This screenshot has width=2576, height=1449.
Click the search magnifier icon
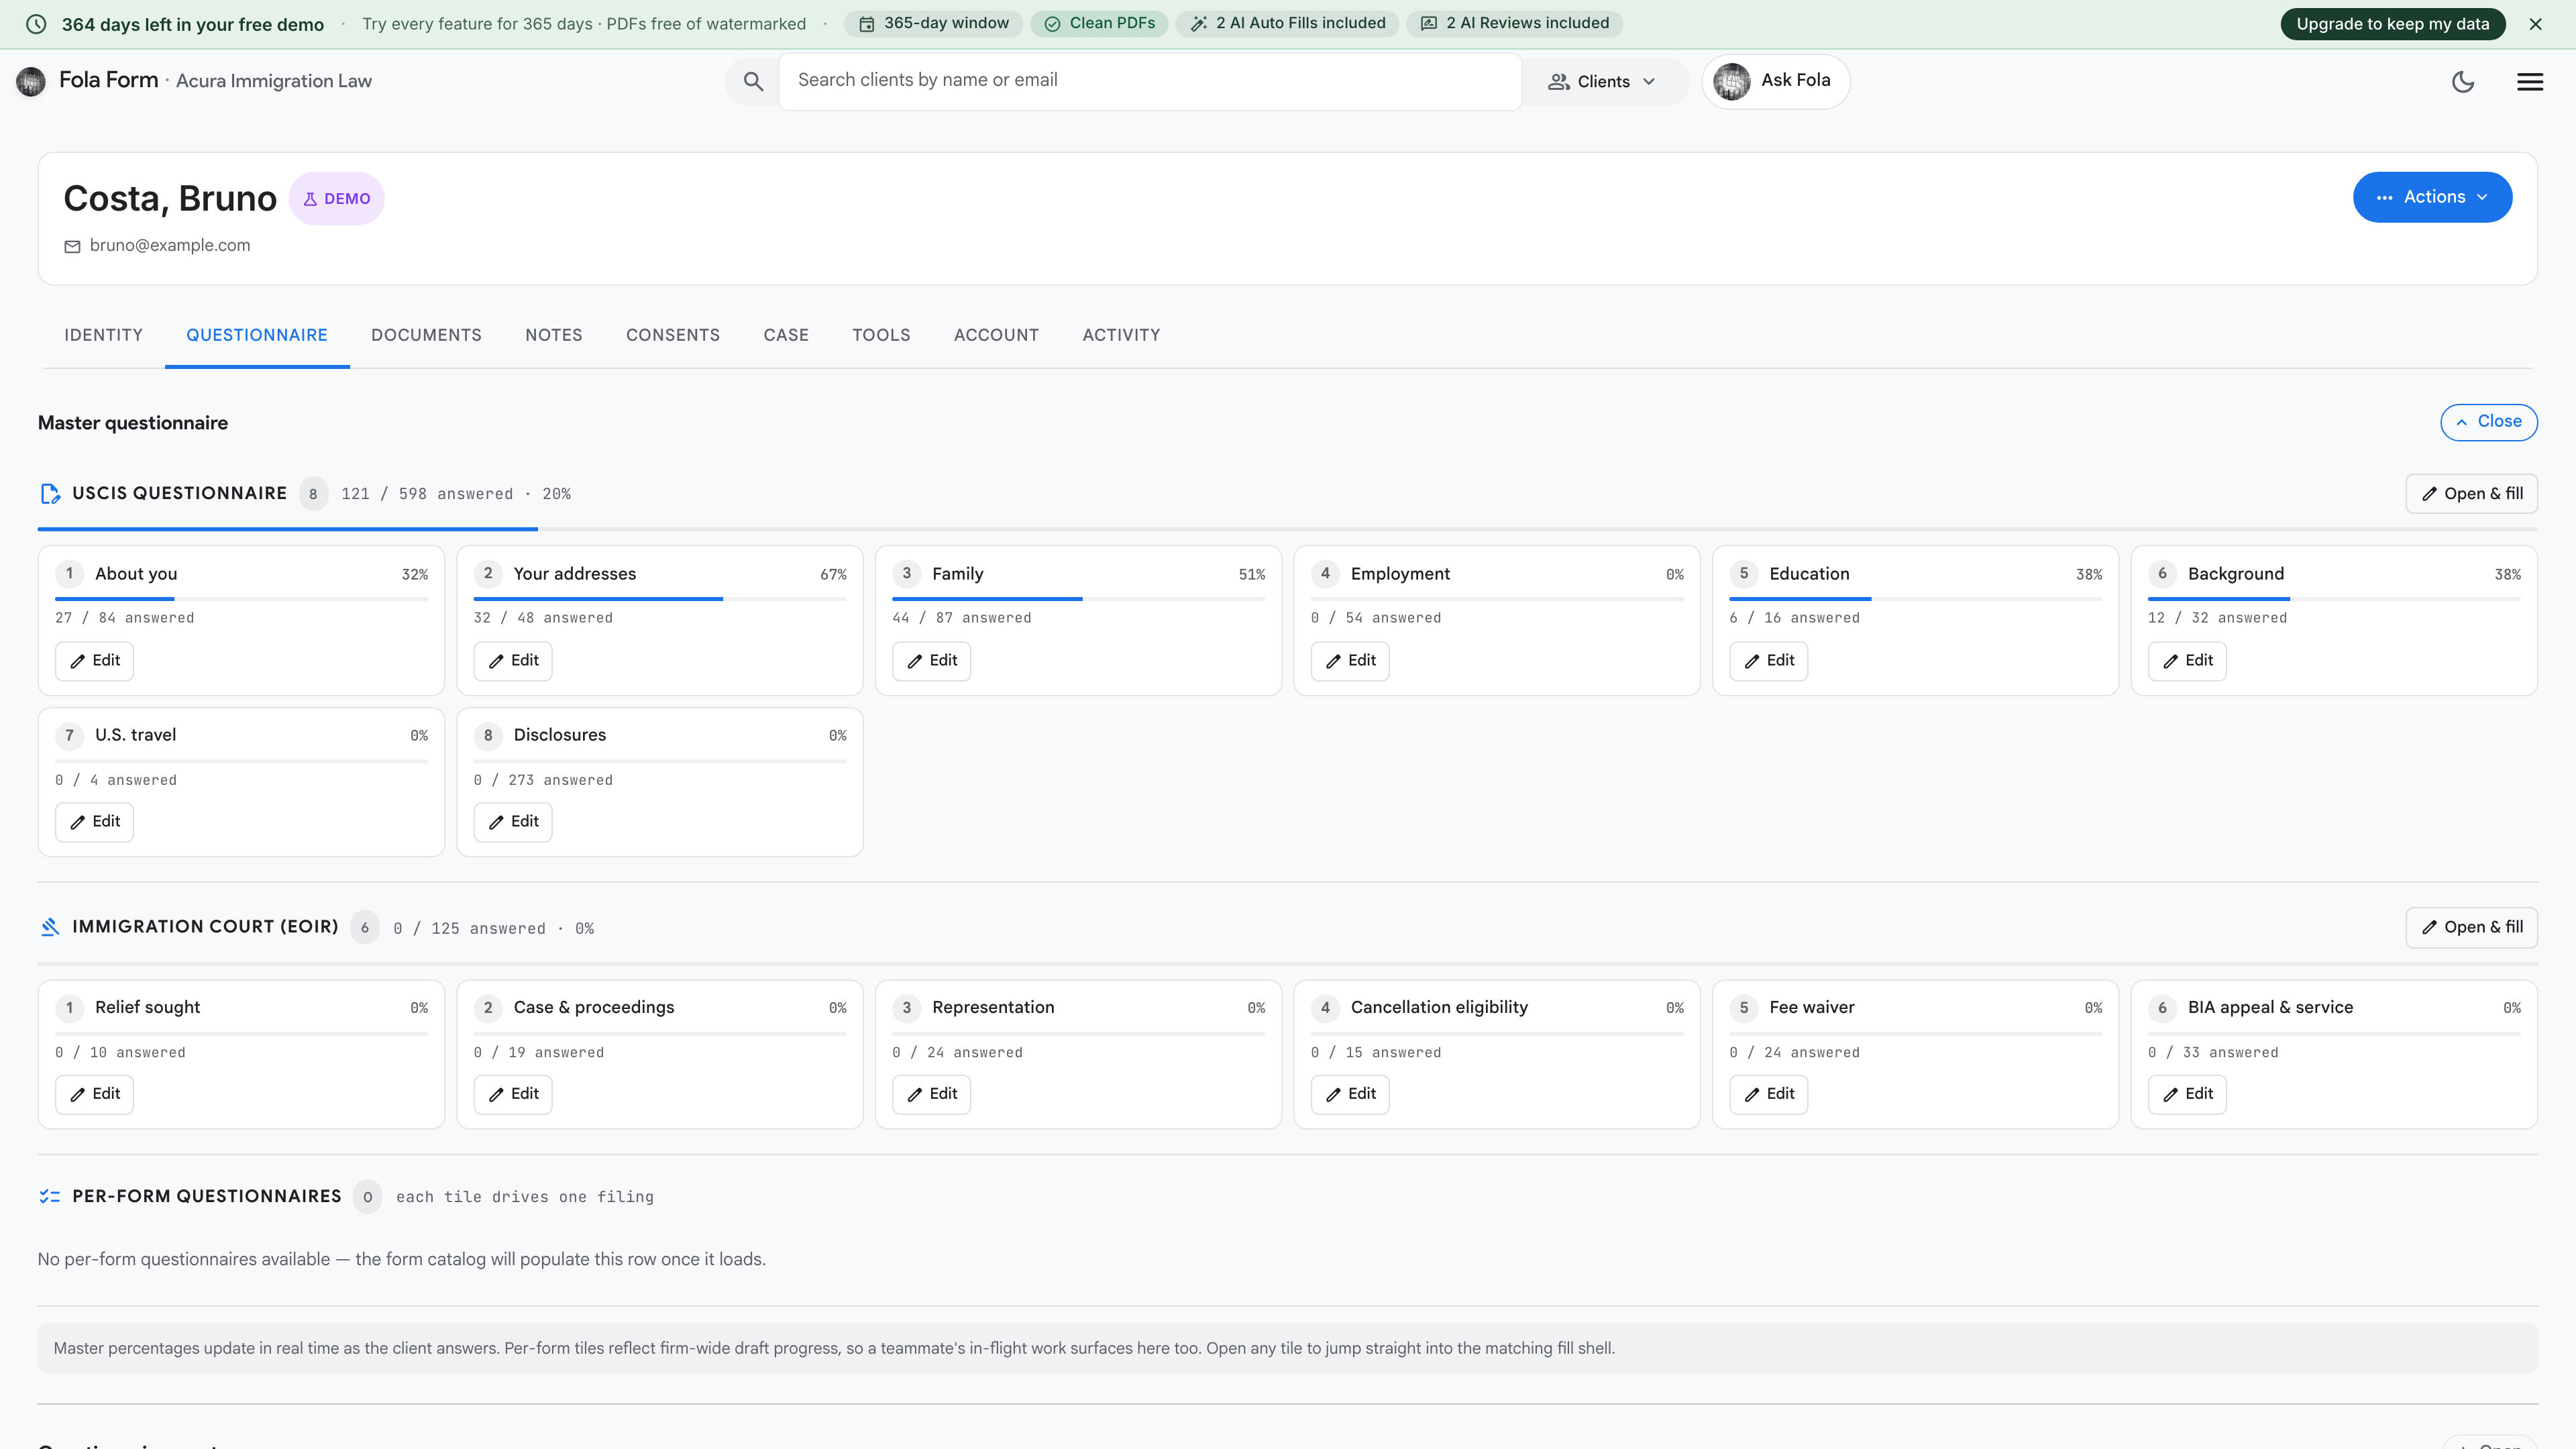[x=753, y=81]
